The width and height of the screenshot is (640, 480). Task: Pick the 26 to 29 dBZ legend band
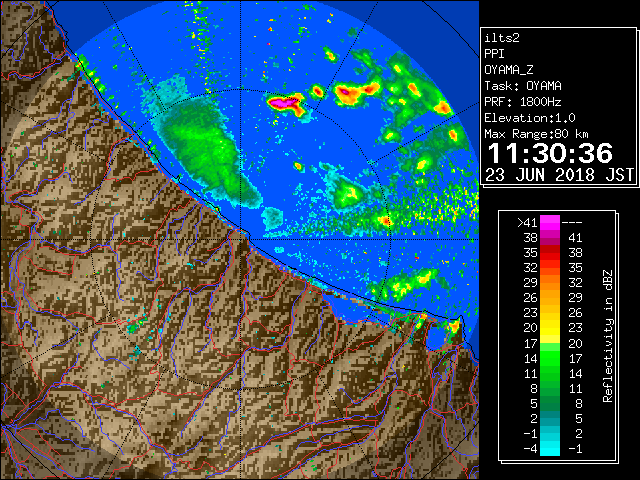click(x=550, y=298)
